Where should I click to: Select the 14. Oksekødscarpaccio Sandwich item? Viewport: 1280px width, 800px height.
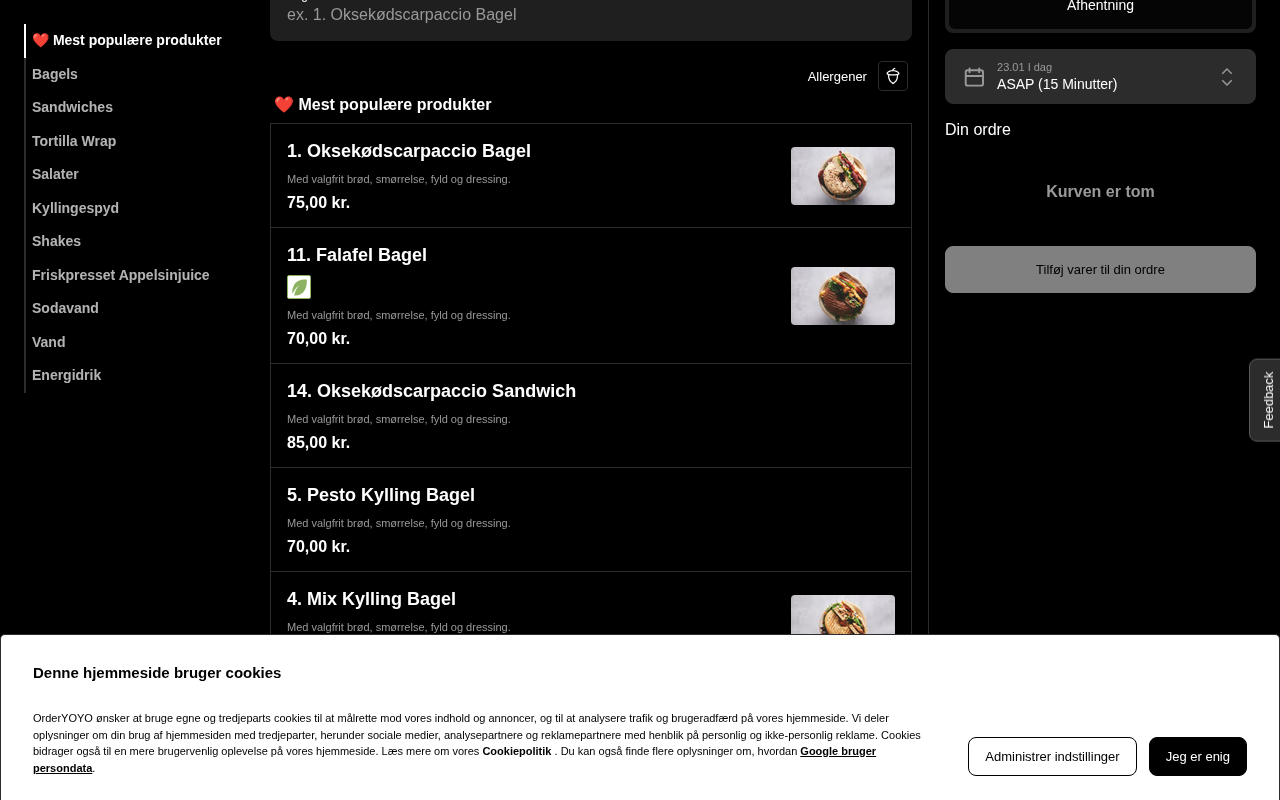pos(591,416)
